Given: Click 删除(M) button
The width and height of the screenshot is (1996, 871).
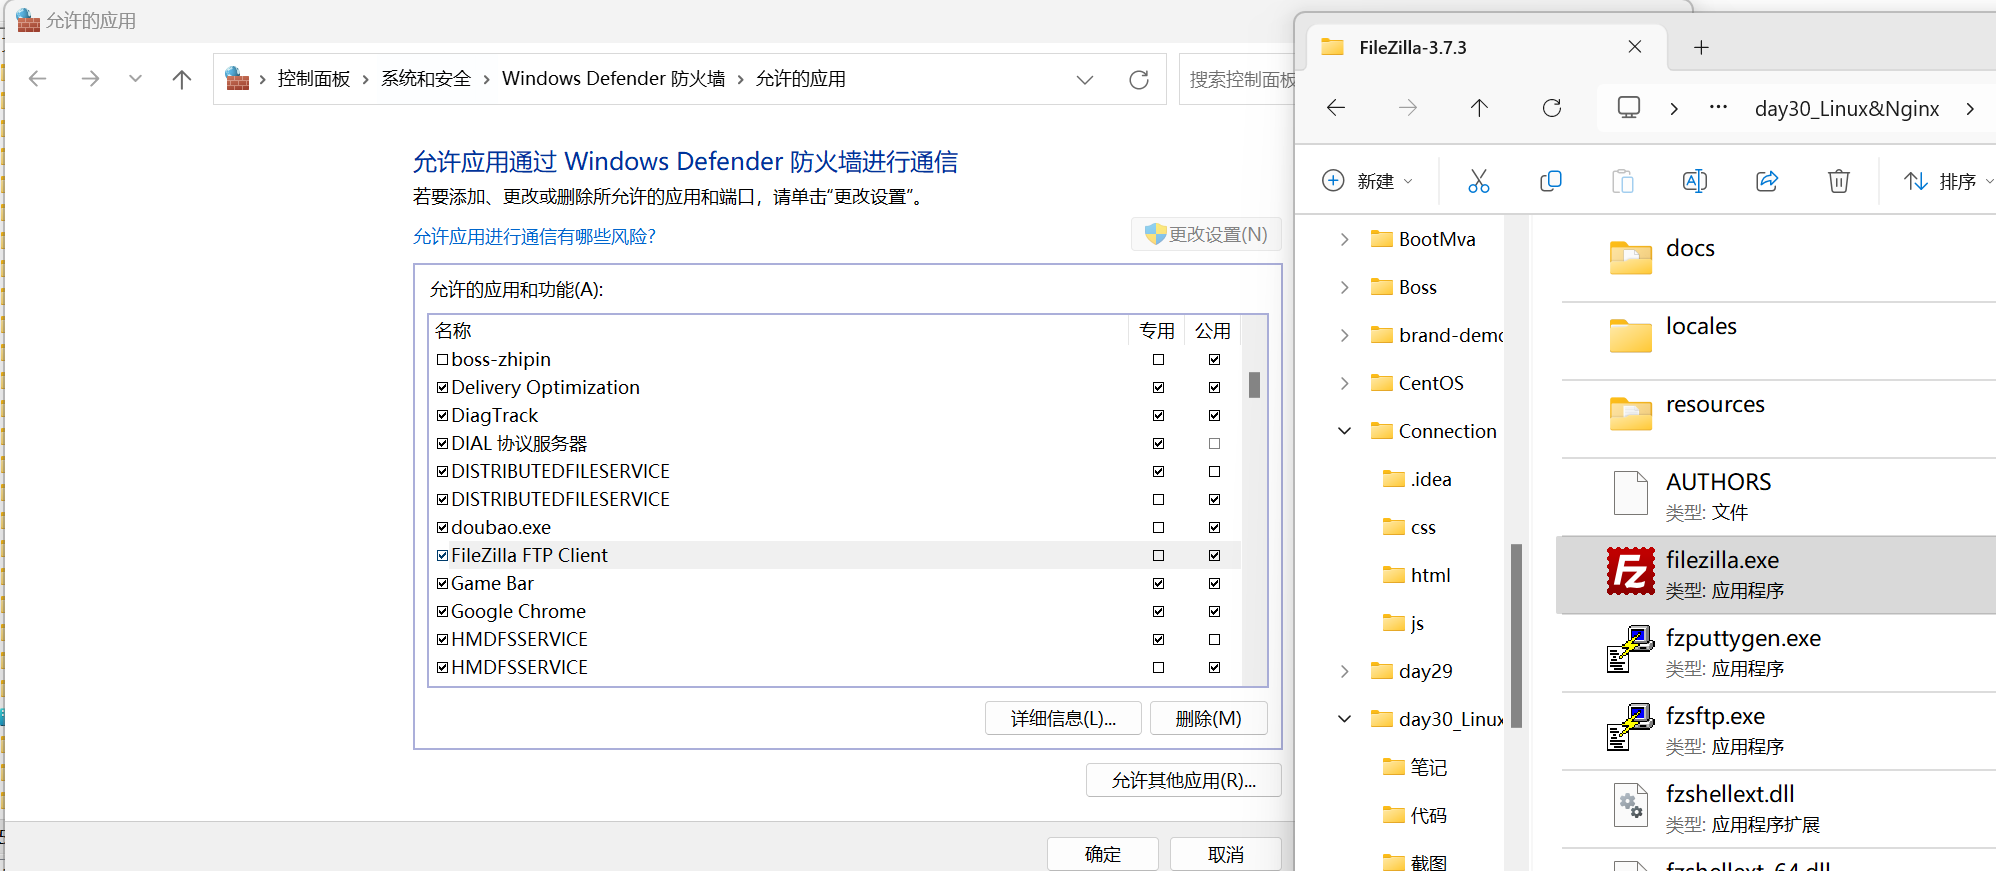Looking at the screenshot, I should point(1208,719).
